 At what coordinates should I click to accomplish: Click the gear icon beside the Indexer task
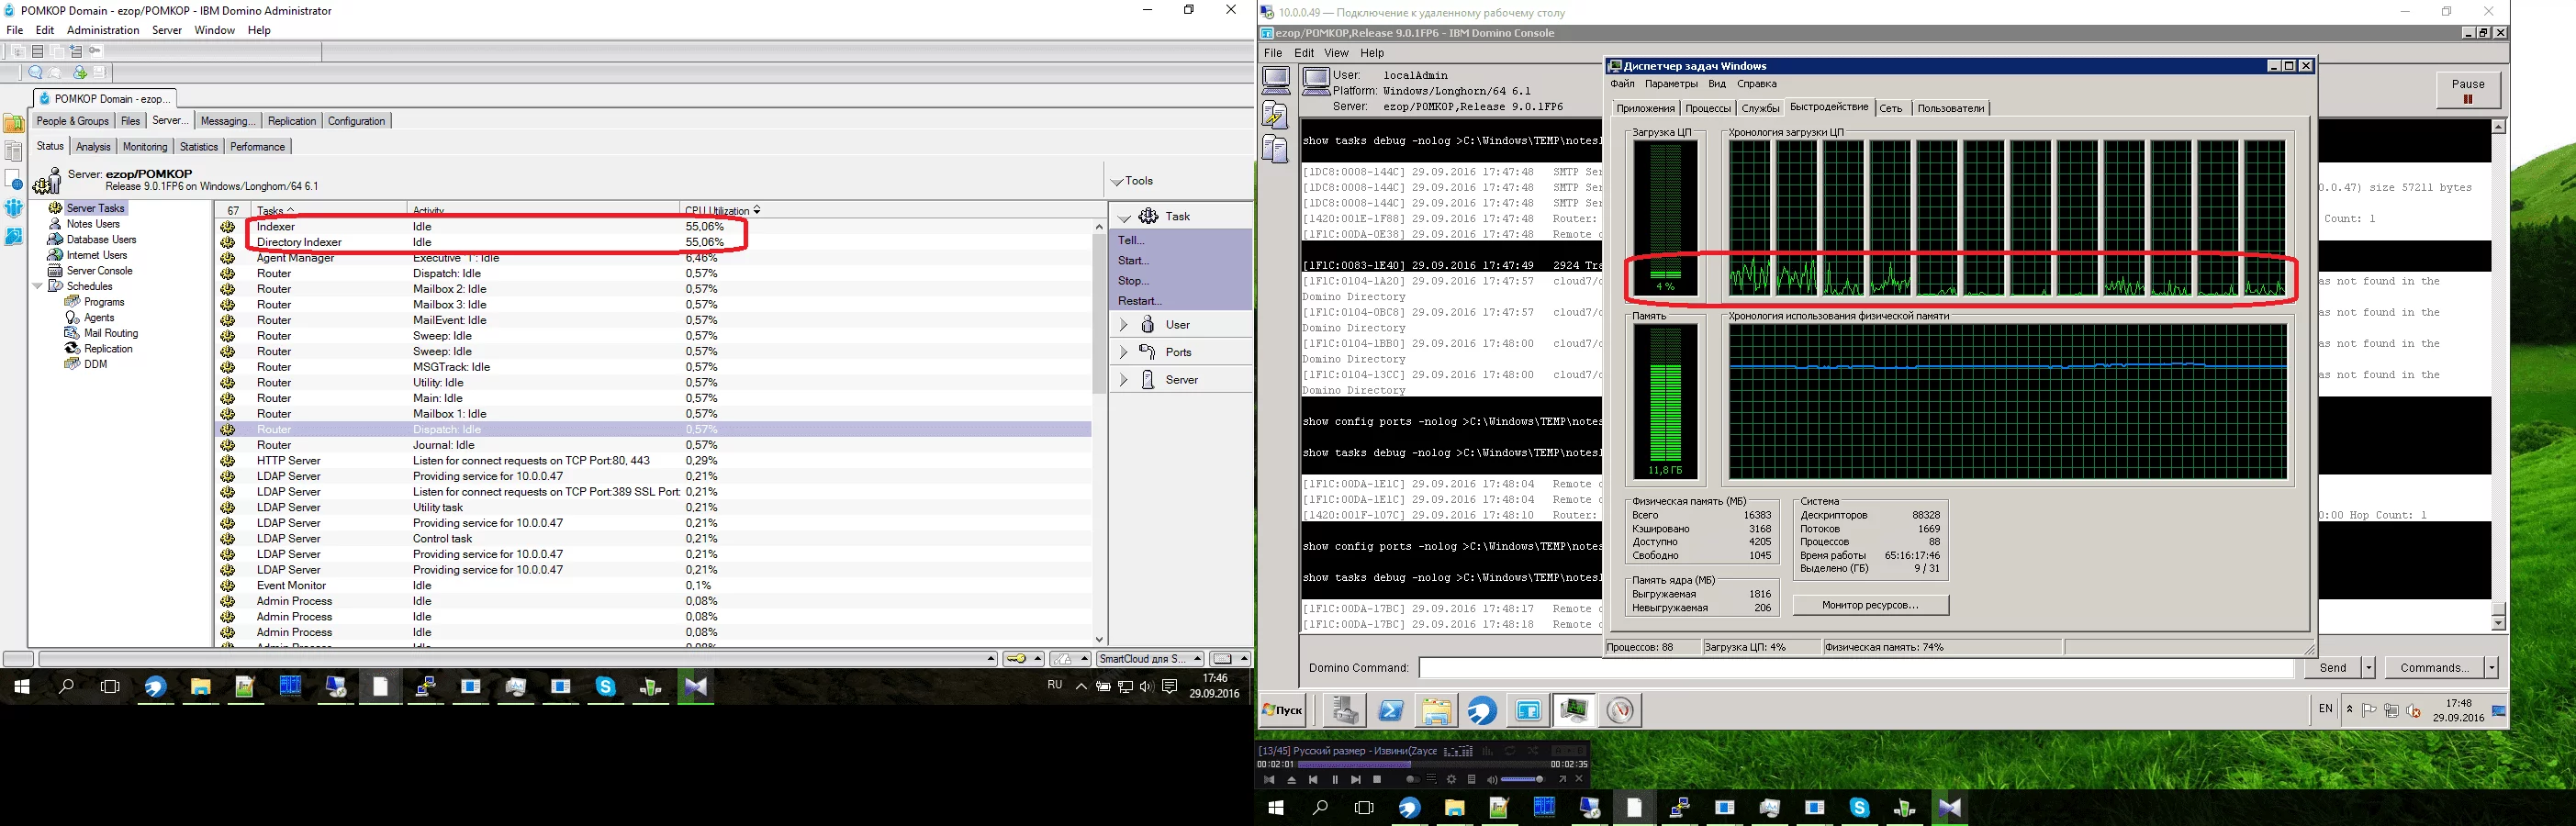pos(228,227)
